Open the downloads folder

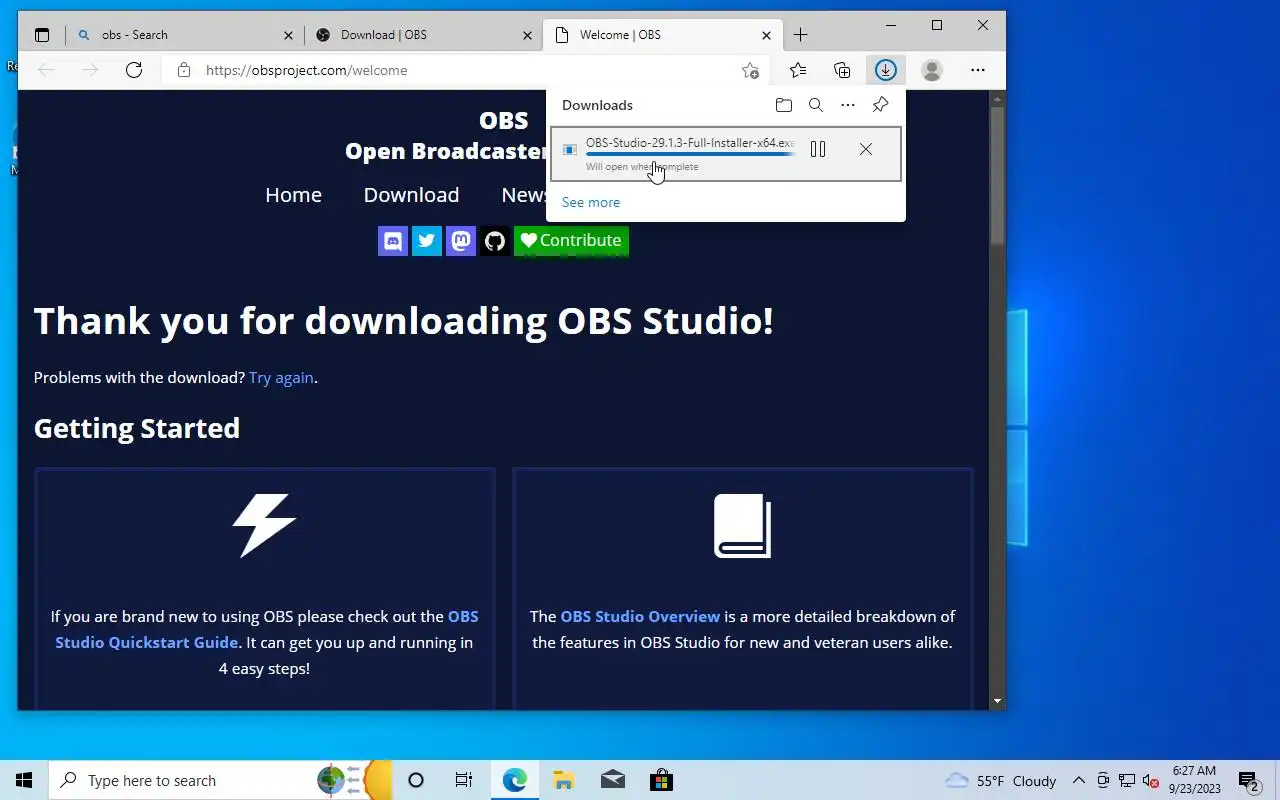(x=784, y=105)
